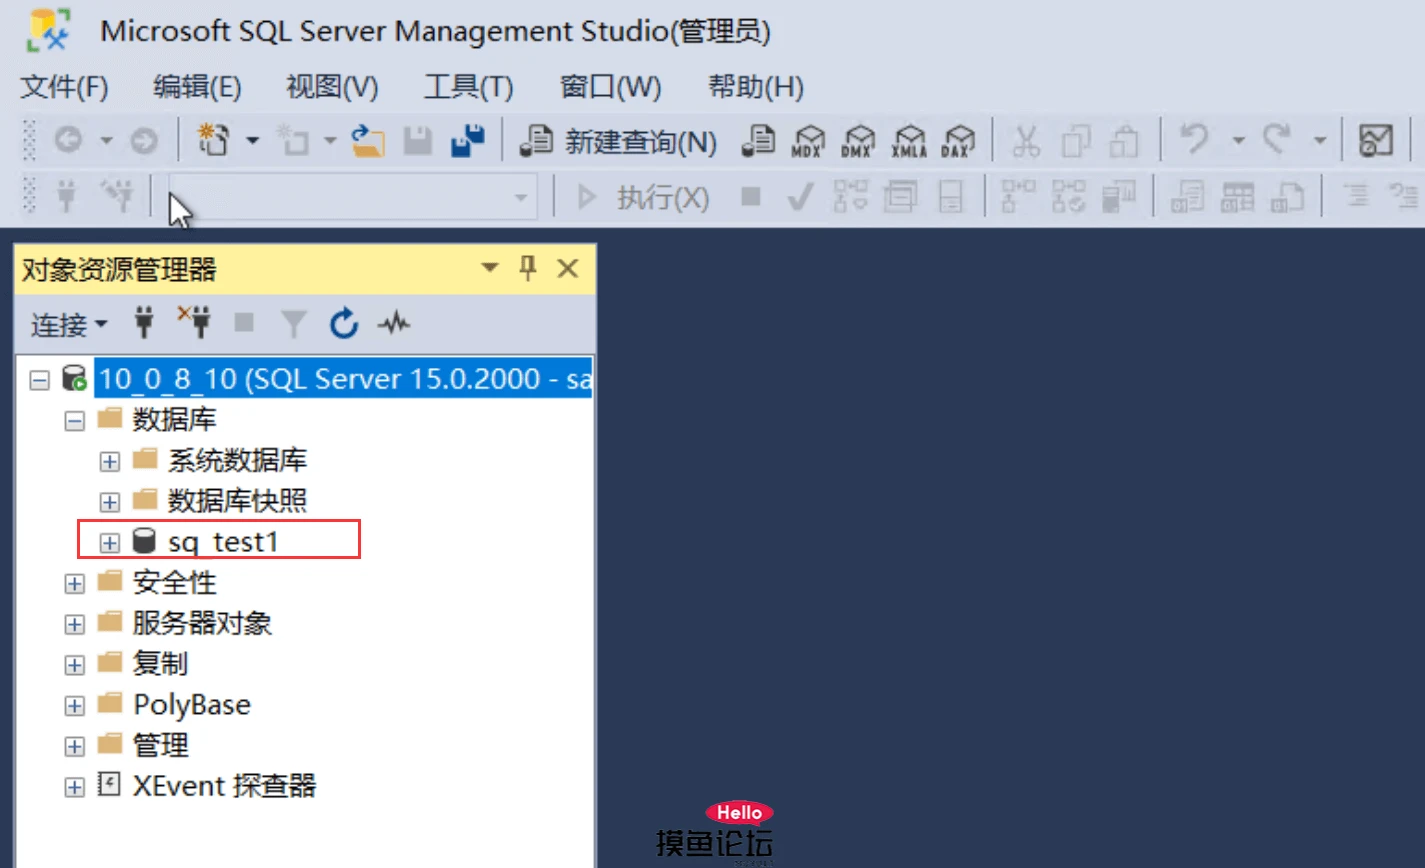Image resolution: width=1425 pixels, height=868 pixels.
Task: Click the 执行(X) execute button
Action: click(x=644, y=197)
